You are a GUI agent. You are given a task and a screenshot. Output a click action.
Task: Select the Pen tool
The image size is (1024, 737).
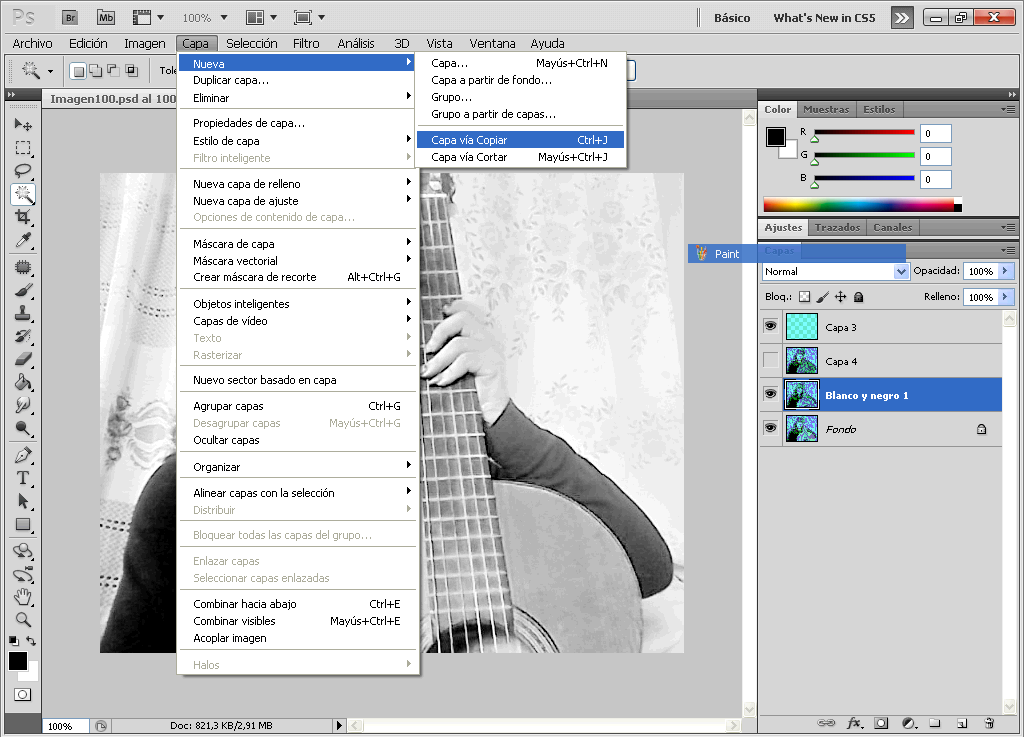(23, 455)
